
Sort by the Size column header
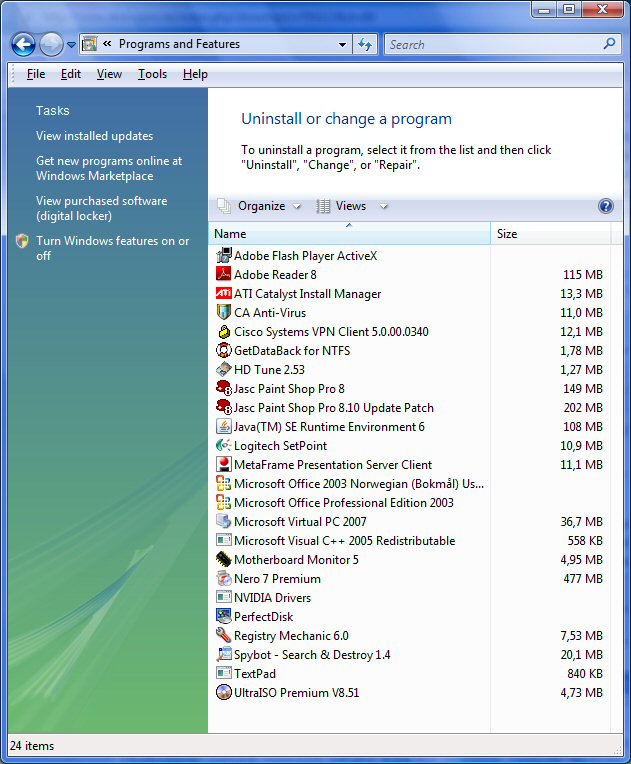click(x=551, y=233)
